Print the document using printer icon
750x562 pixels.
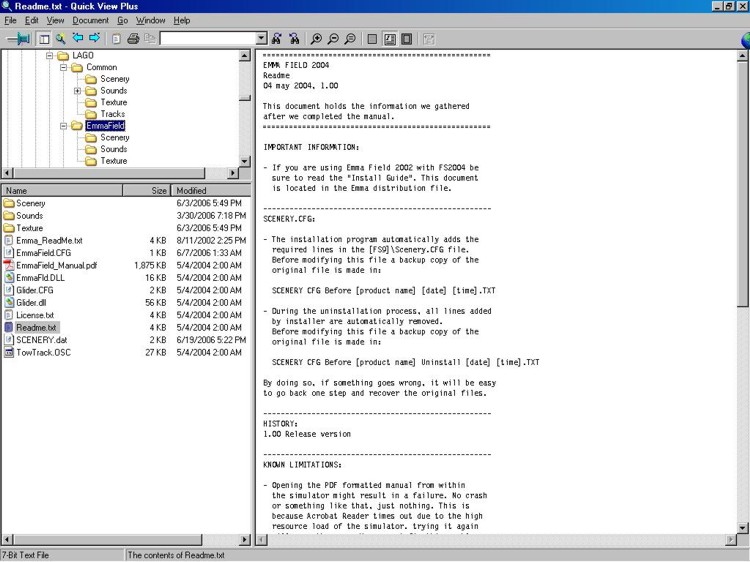(x=133, y=39)
